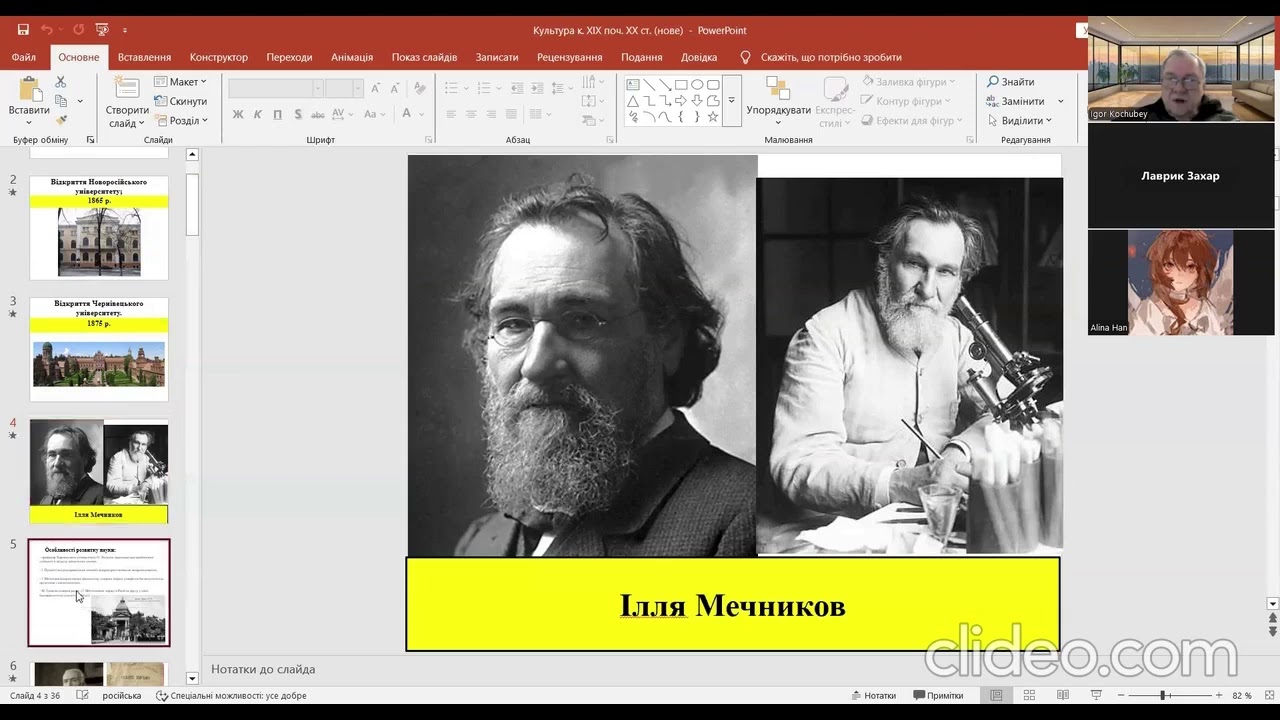Switch to Reading view icon
Screen dimensions: 1280x720
(x=1062, y=695)
